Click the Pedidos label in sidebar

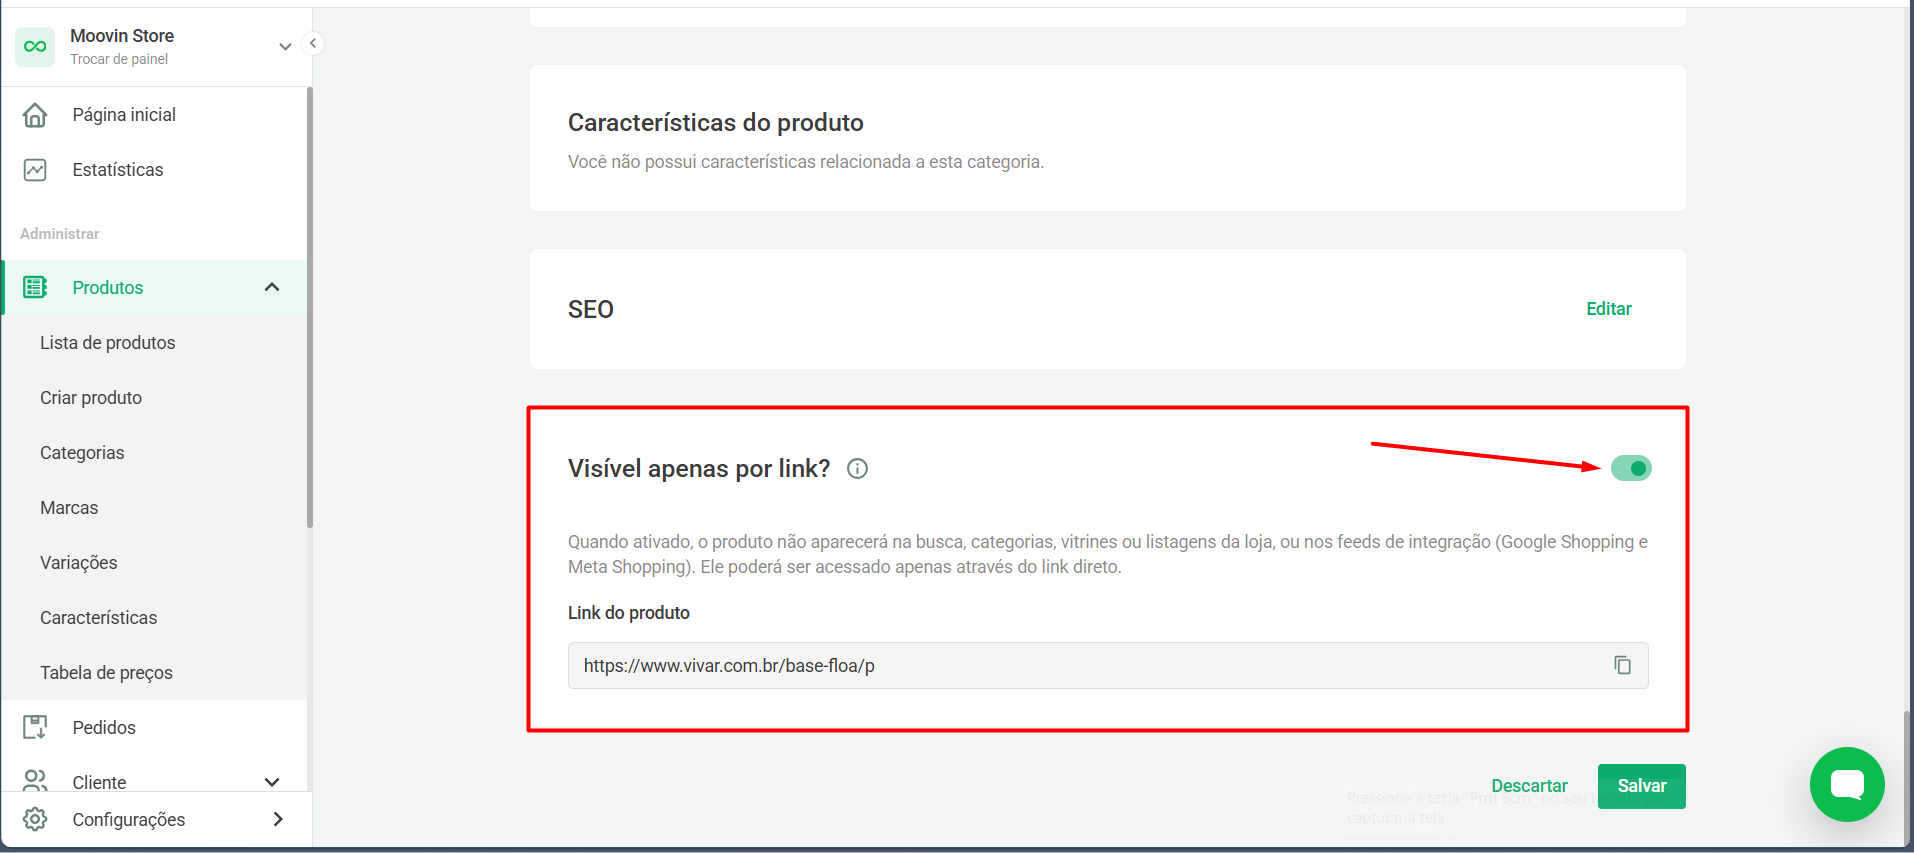104,727
